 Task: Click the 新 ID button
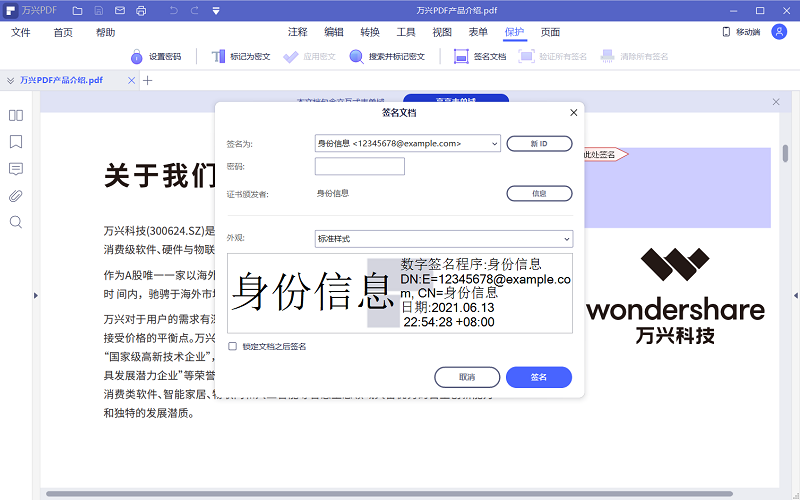(x=539, y=144)
